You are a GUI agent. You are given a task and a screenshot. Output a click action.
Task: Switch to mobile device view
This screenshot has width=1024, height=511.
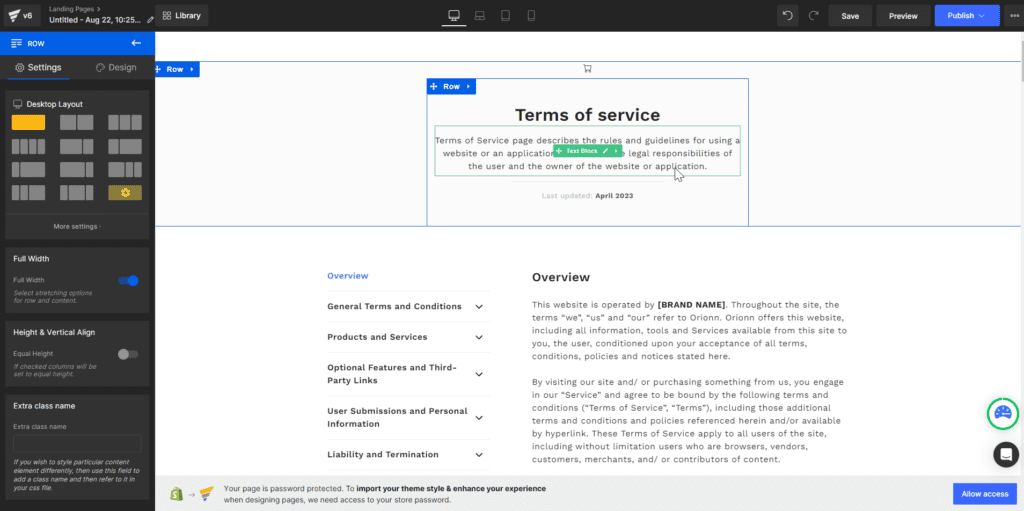click(531, 16)
